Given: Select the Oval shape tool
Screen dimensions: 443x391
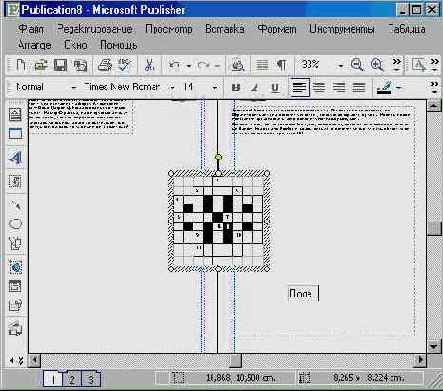Looking at the screenshot, I should tap(16, 224).
